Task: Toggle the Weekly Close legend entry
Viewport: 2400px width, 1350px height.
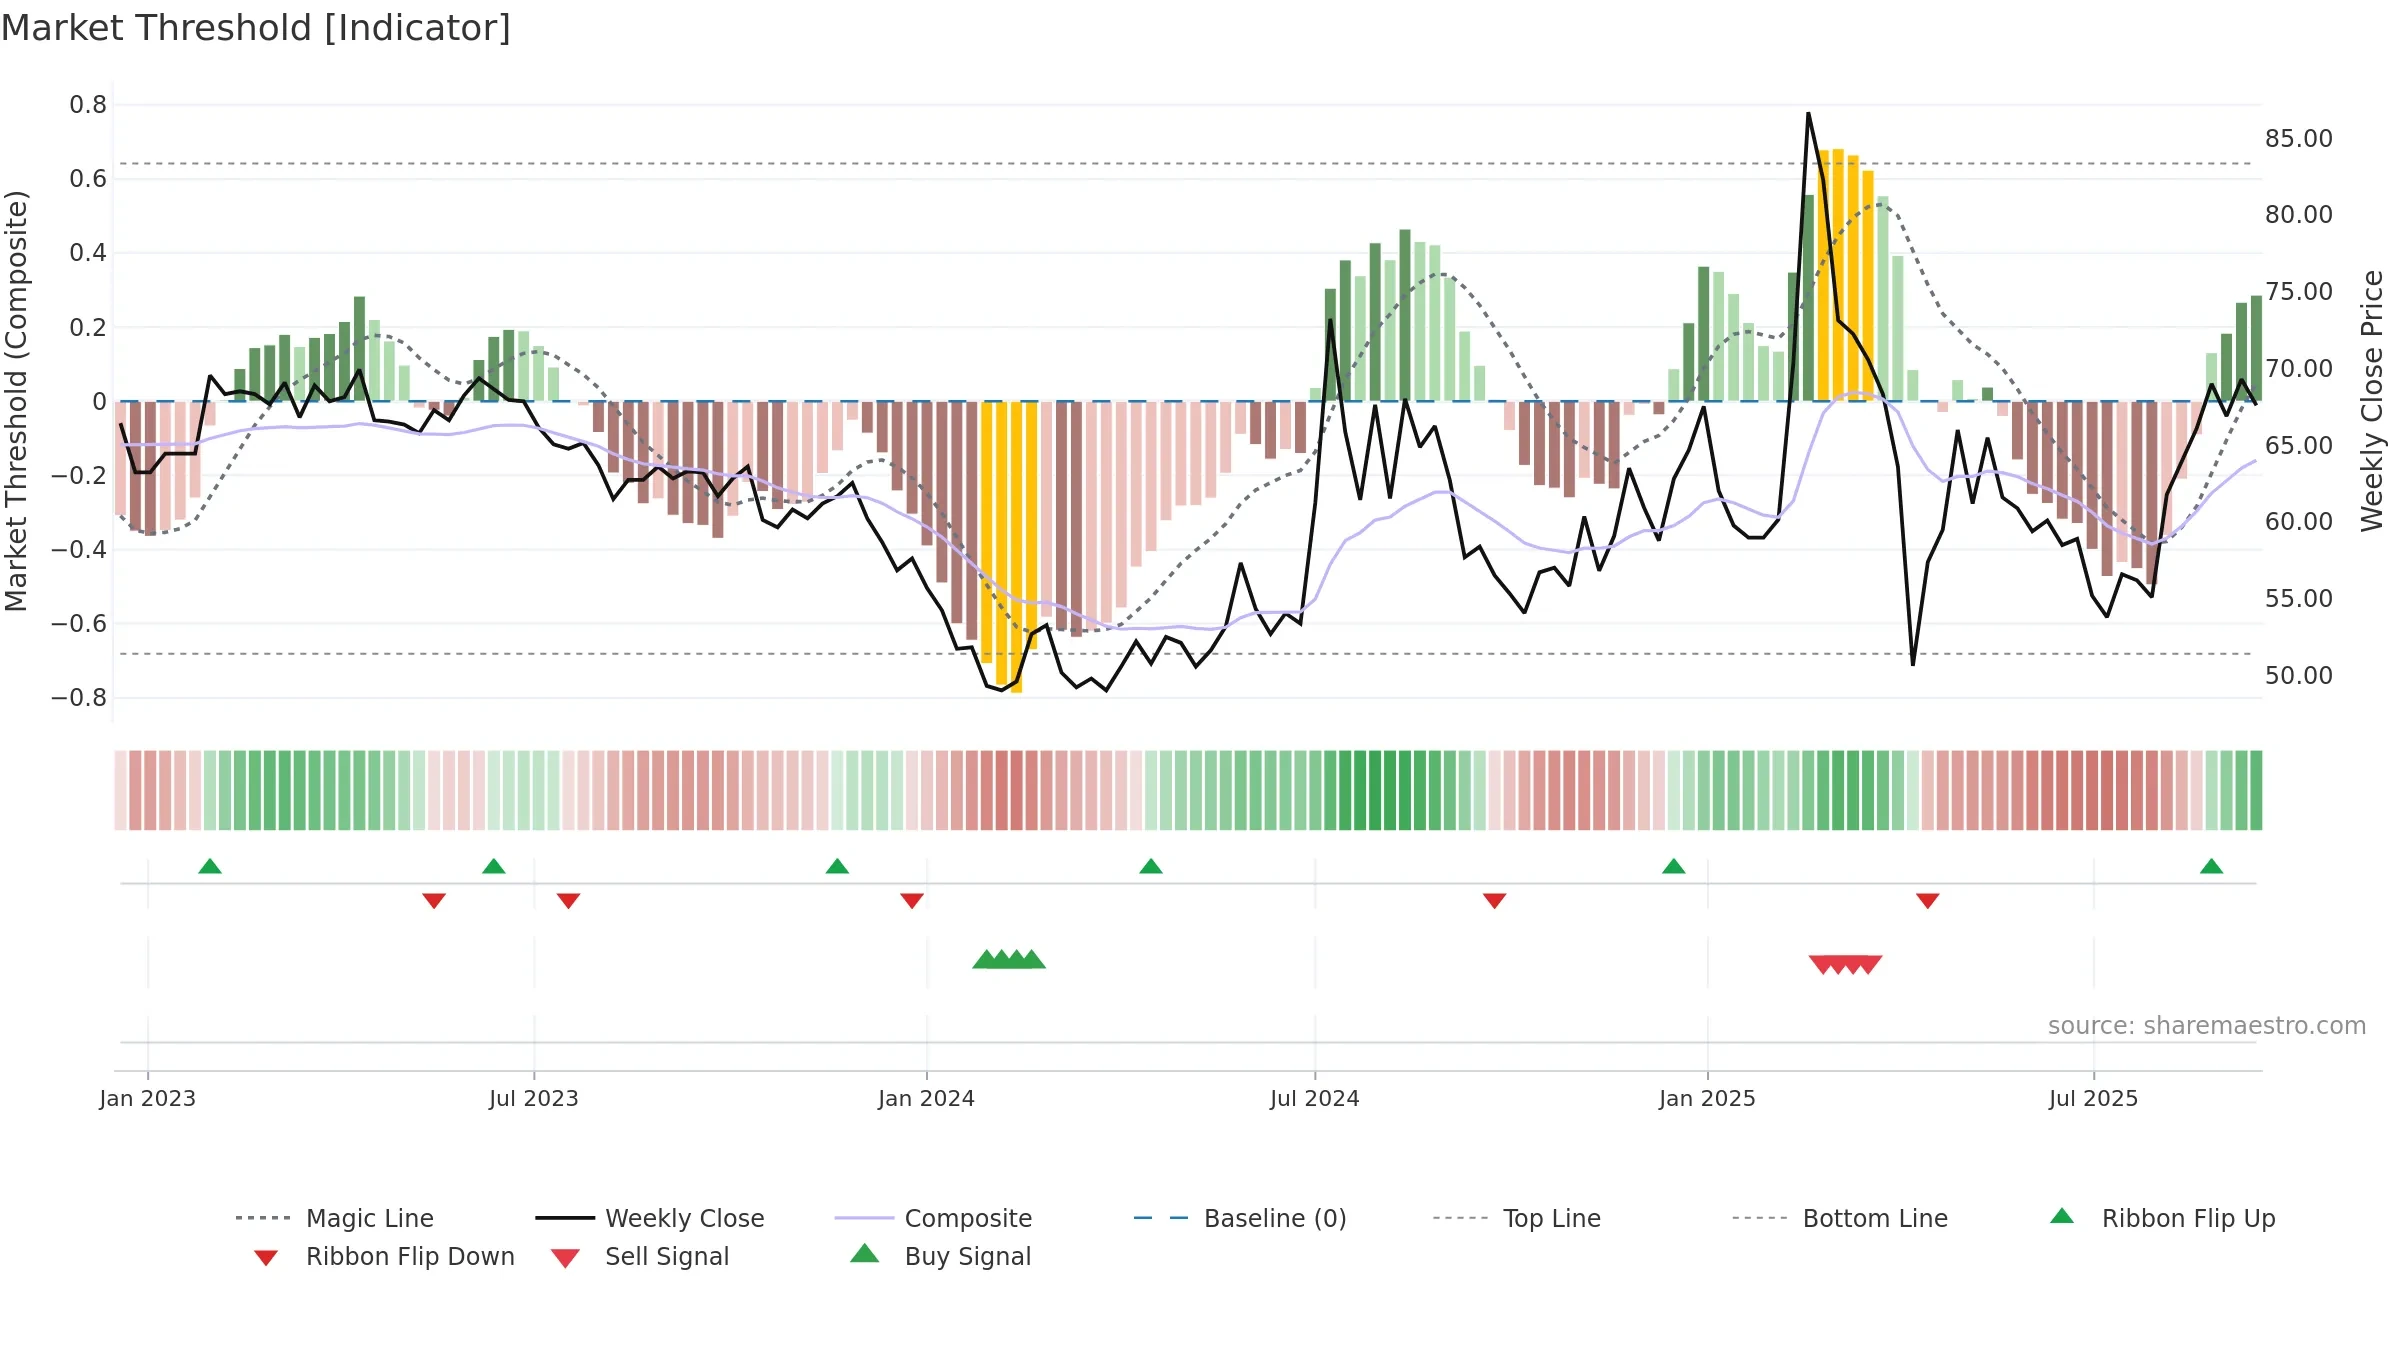Action: point(650,1218)
